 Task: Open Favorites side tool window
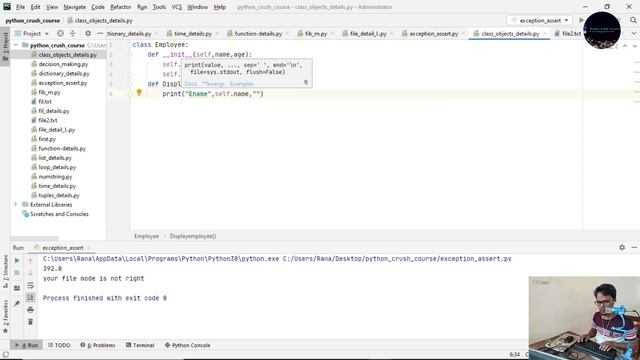[5, 316]
